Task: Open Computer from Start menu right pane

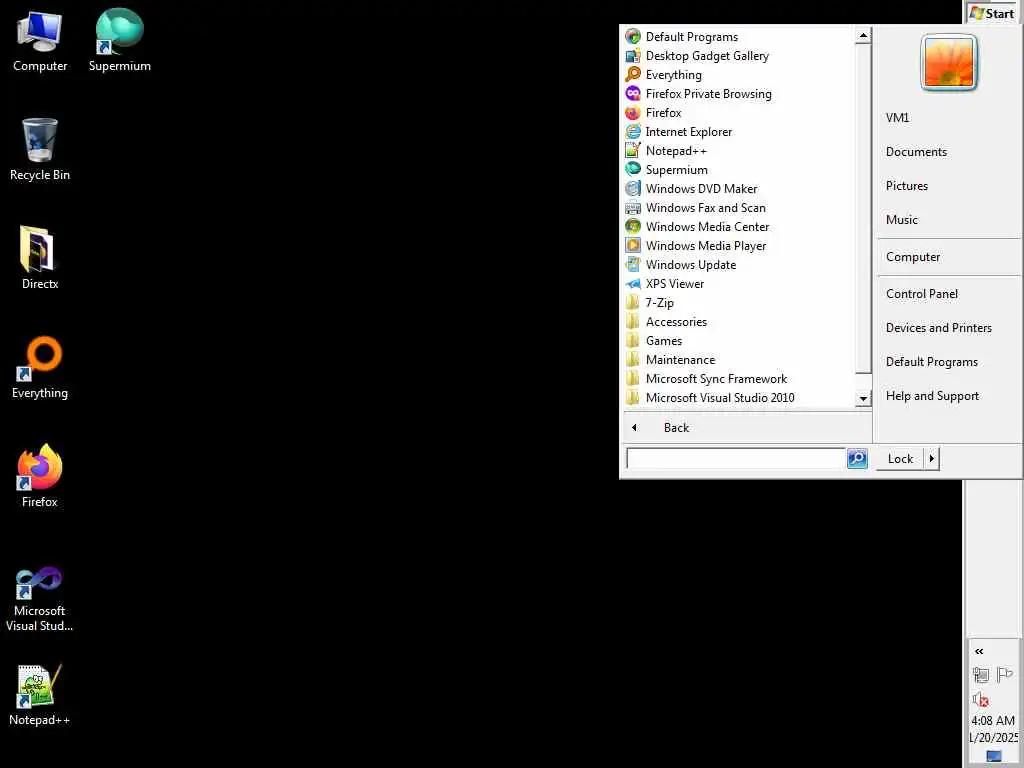Action: [912, 257]
